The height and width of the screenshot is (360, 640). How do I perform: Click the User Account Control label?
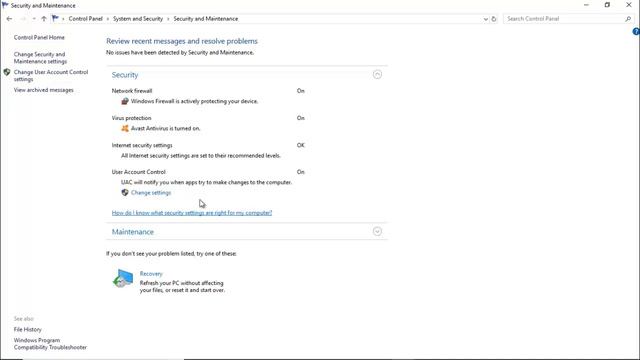click(x=139, y=172)
